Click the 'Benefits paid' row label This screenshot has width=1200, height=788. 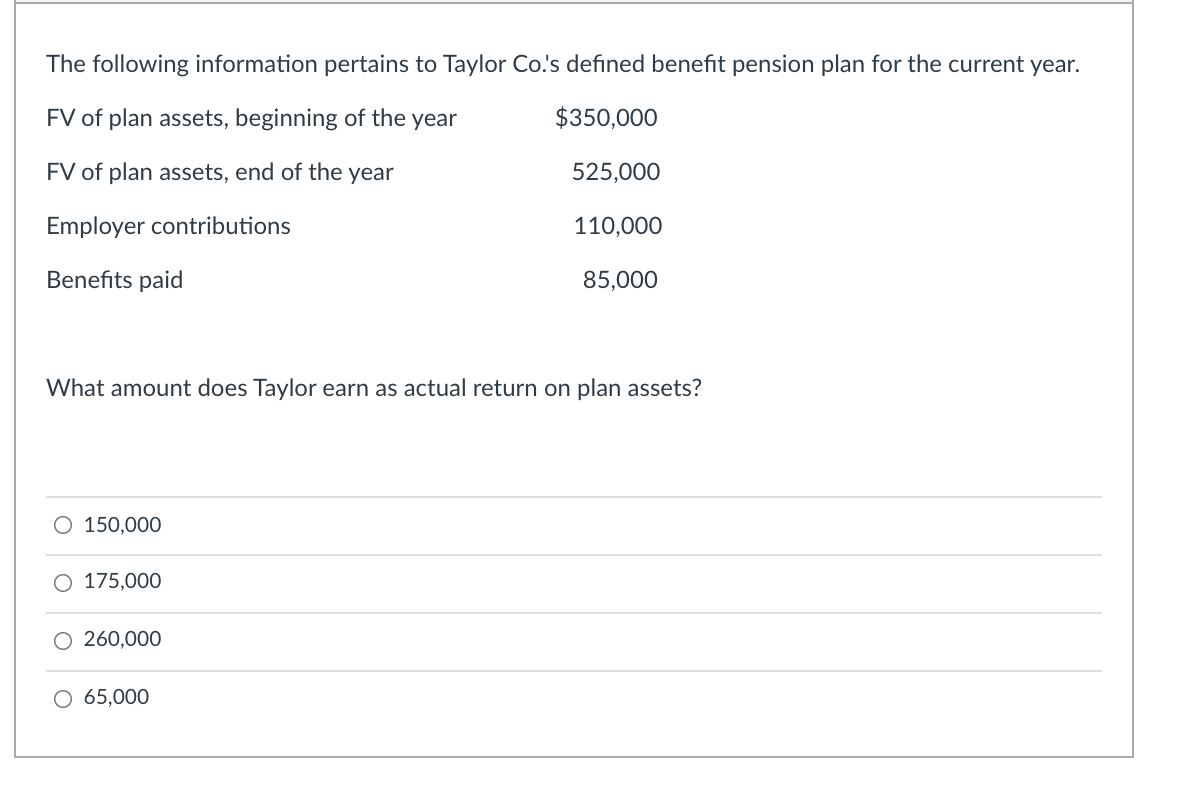(x=115, y=280)
